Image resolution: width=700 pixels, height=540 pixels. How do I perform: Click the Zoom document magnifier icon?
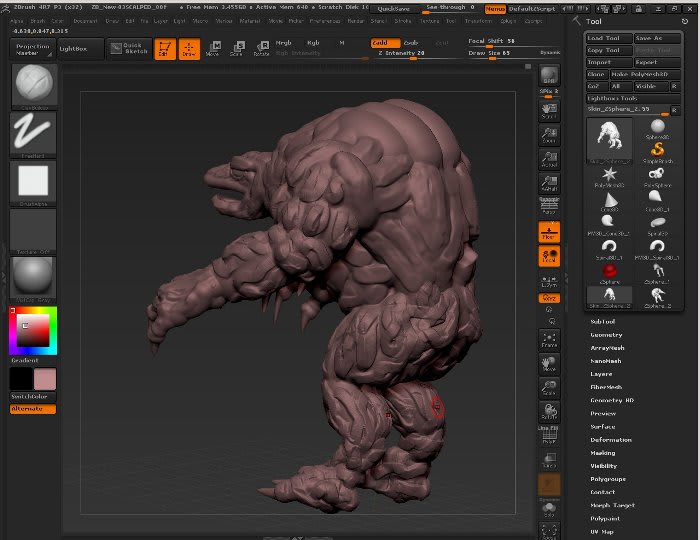point(549,135)
